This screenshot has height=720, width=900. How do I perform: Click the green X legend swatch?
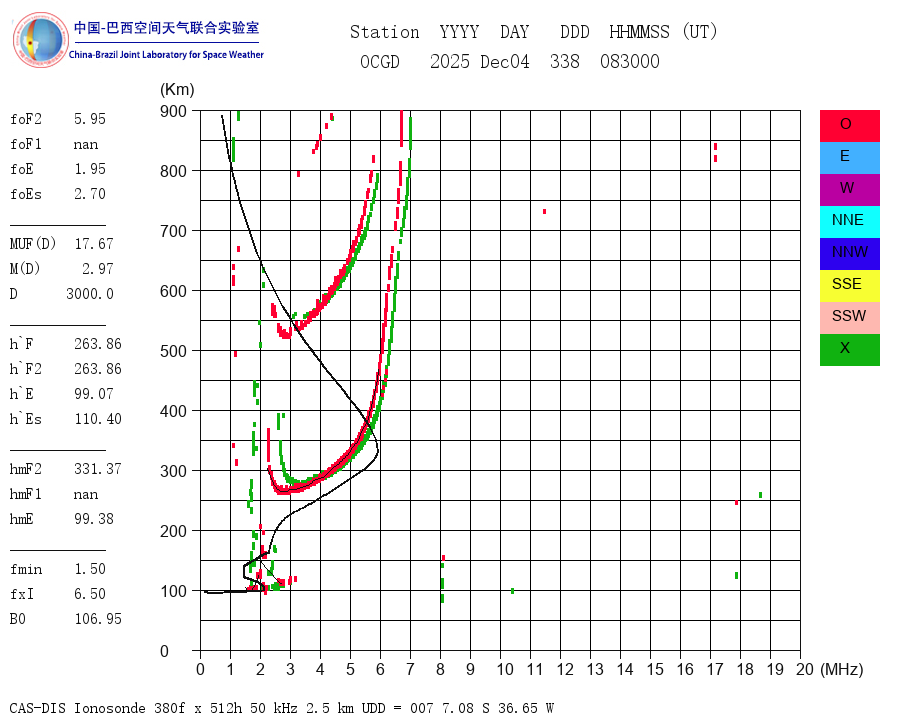[x=849, y=350]
